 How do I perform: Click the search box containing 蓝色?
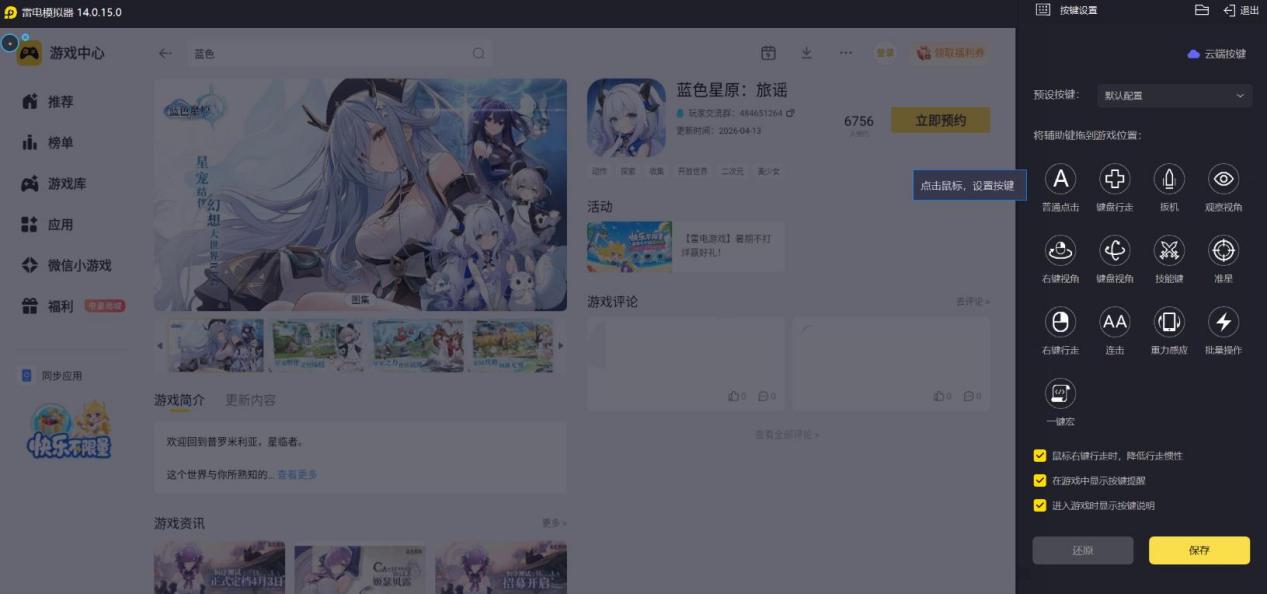pyautogui.click(x=340, y=53)
